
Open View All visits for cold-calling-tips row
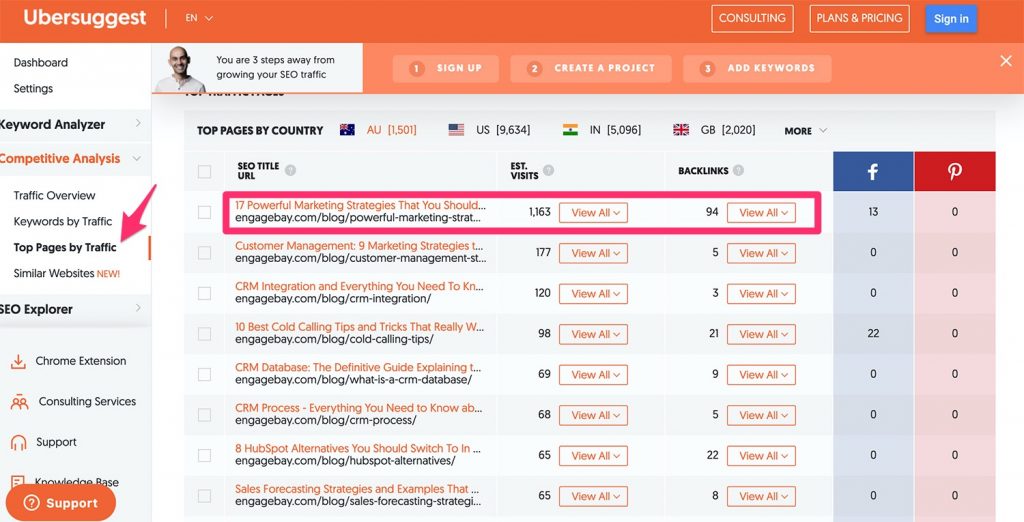click(x=593, y=334)
